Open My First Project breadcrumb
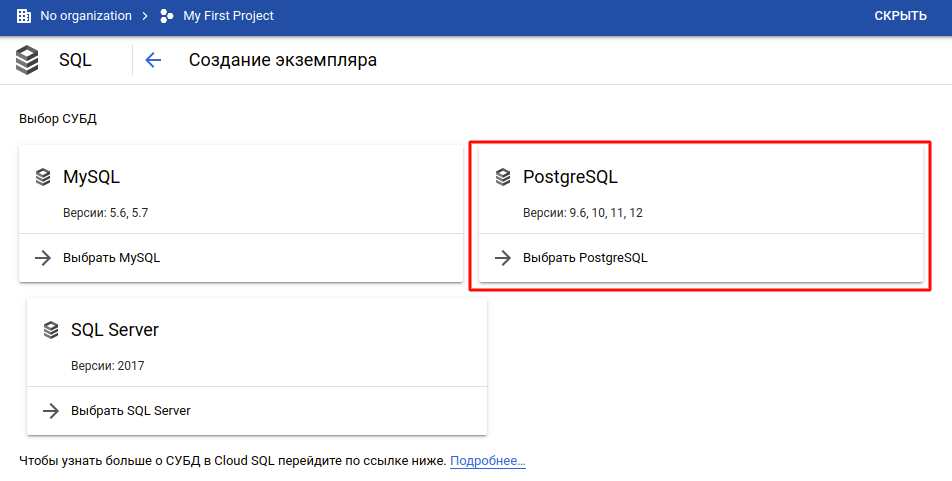Viewport: 952px width, 481px height. pyautogui.click(x=228, y=16)
